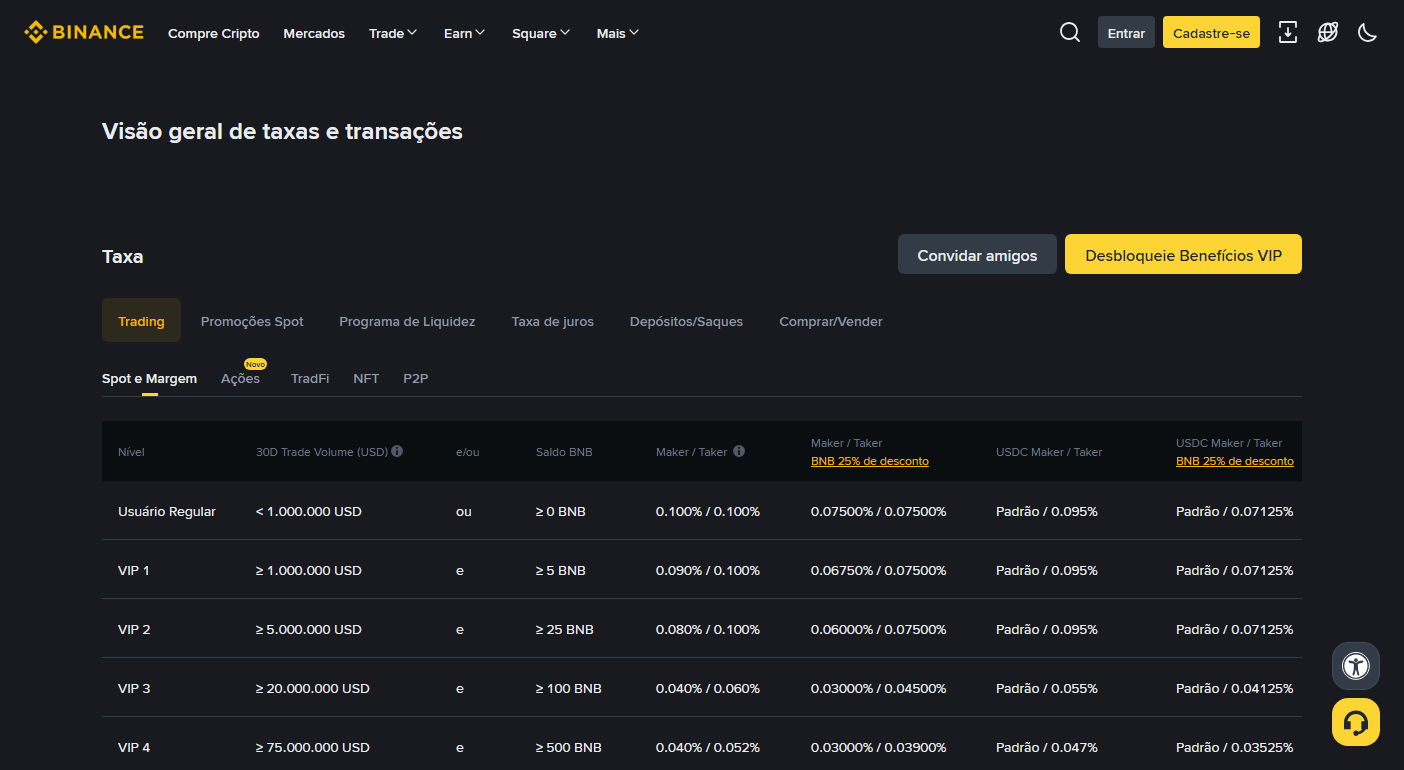Open the TradFi sub-tab
Image resolution: width=1404 pixels, height=770 pixels.
310,379
